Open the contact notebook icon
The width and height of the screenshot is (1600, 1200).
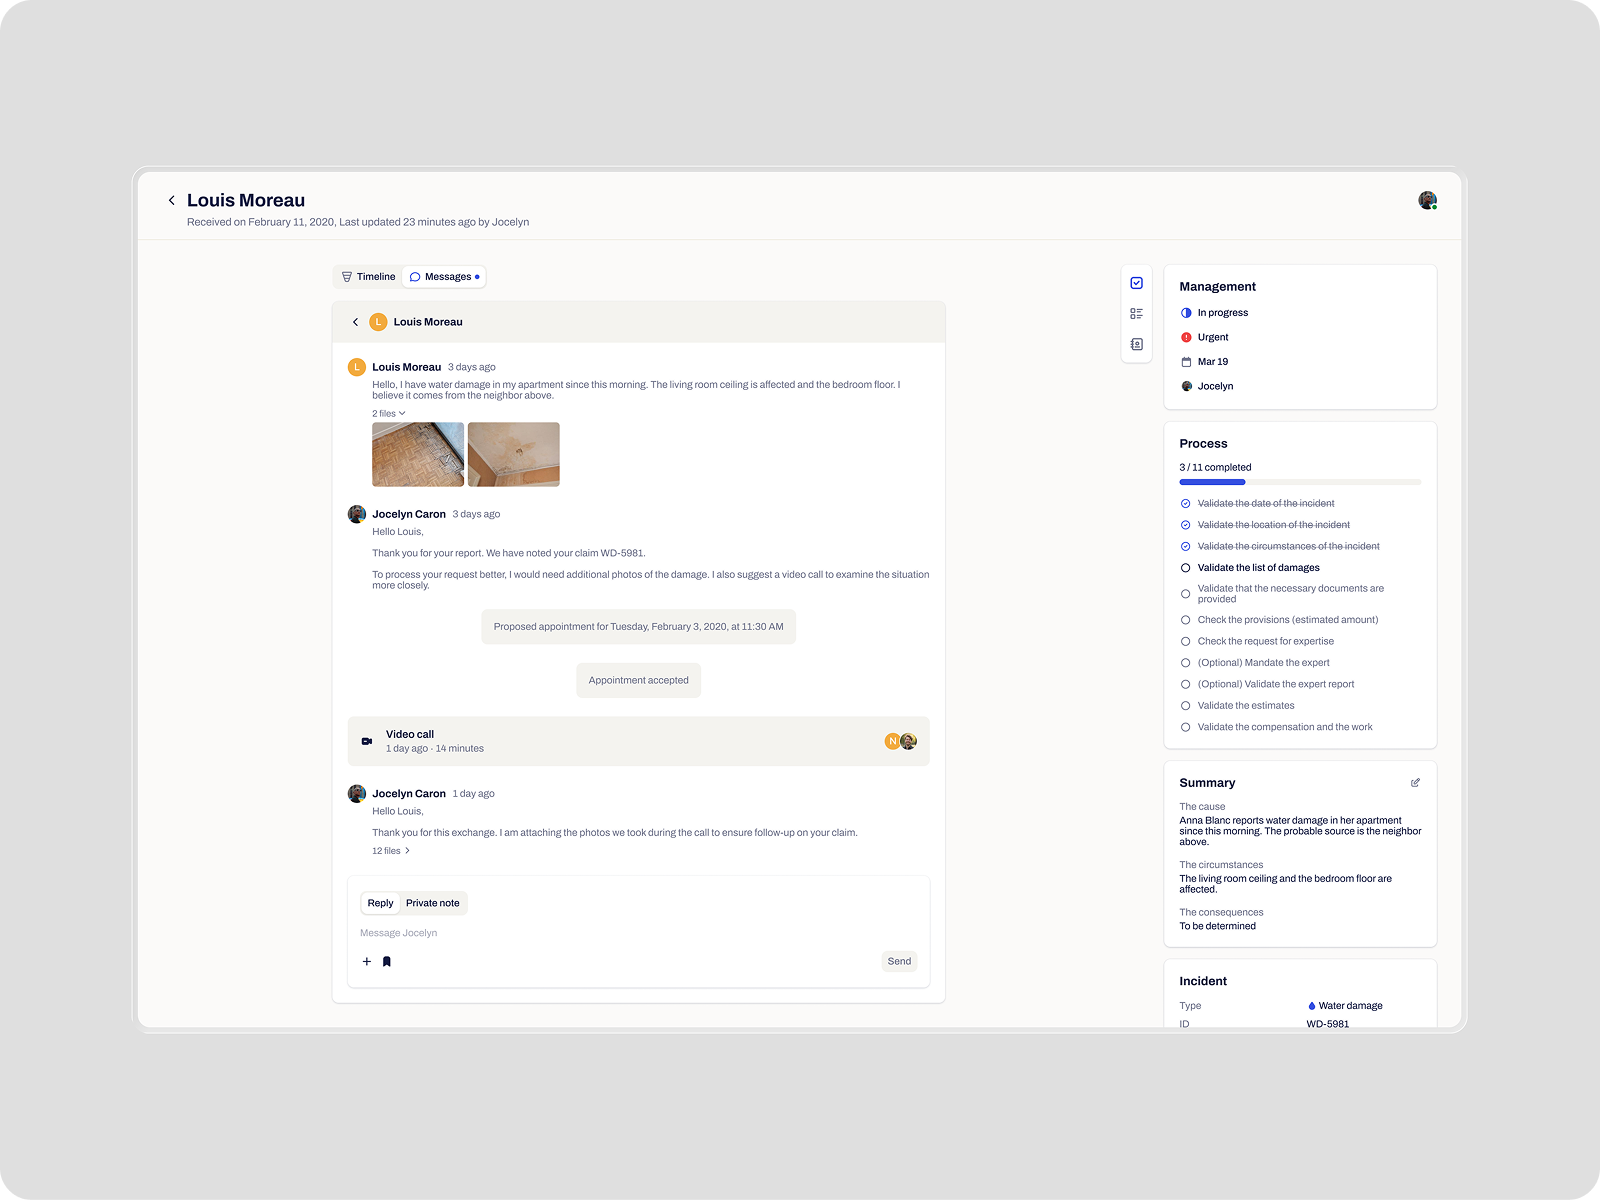[x=1136, y=342]
